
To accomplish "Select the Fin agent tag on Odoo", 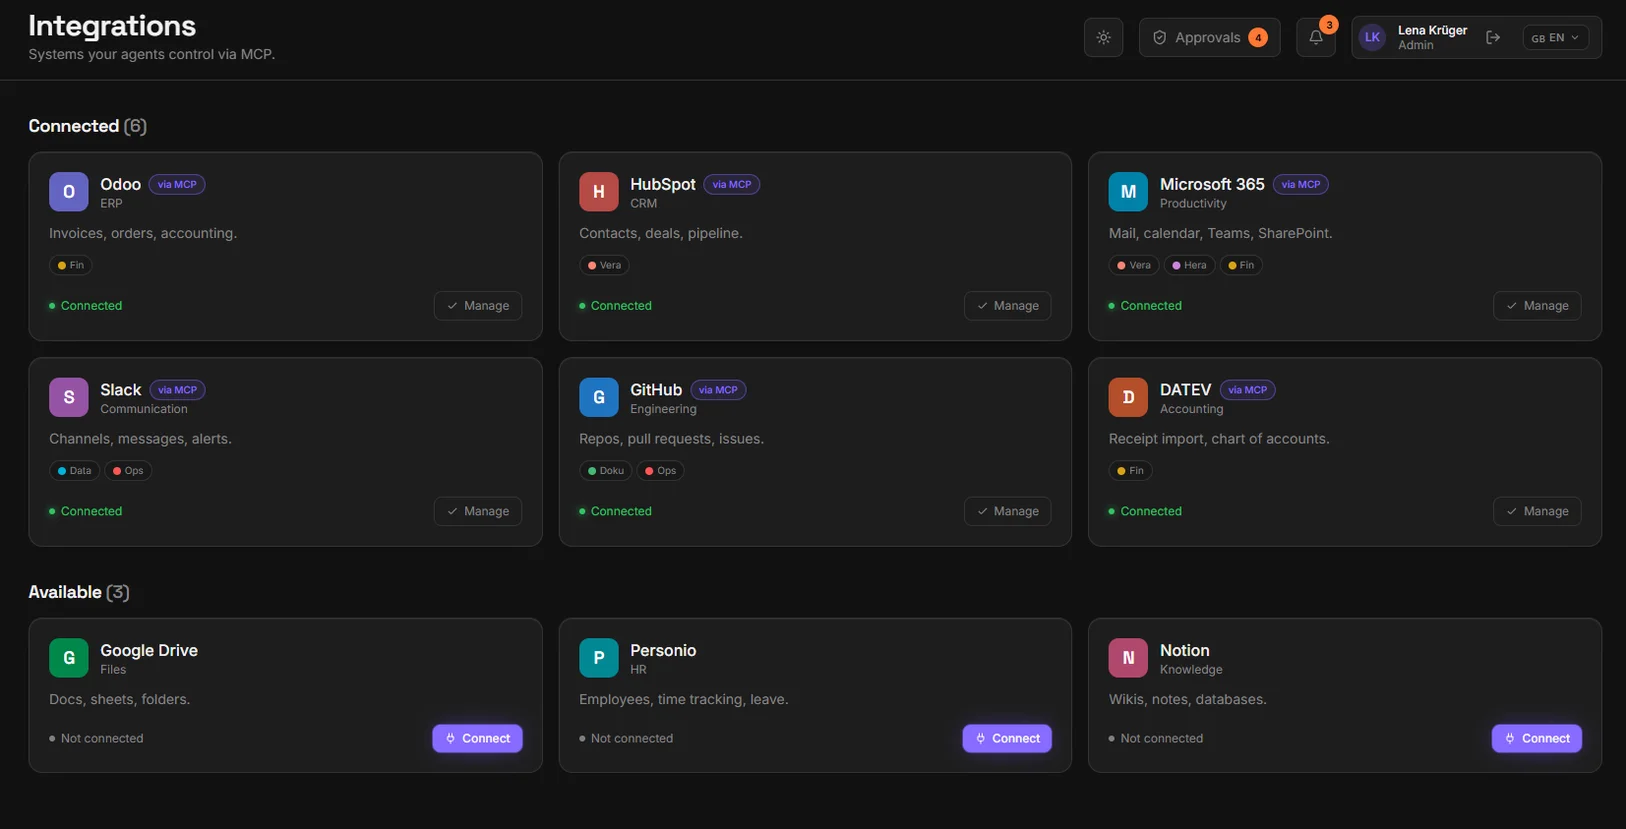I will tap(71, 265).
